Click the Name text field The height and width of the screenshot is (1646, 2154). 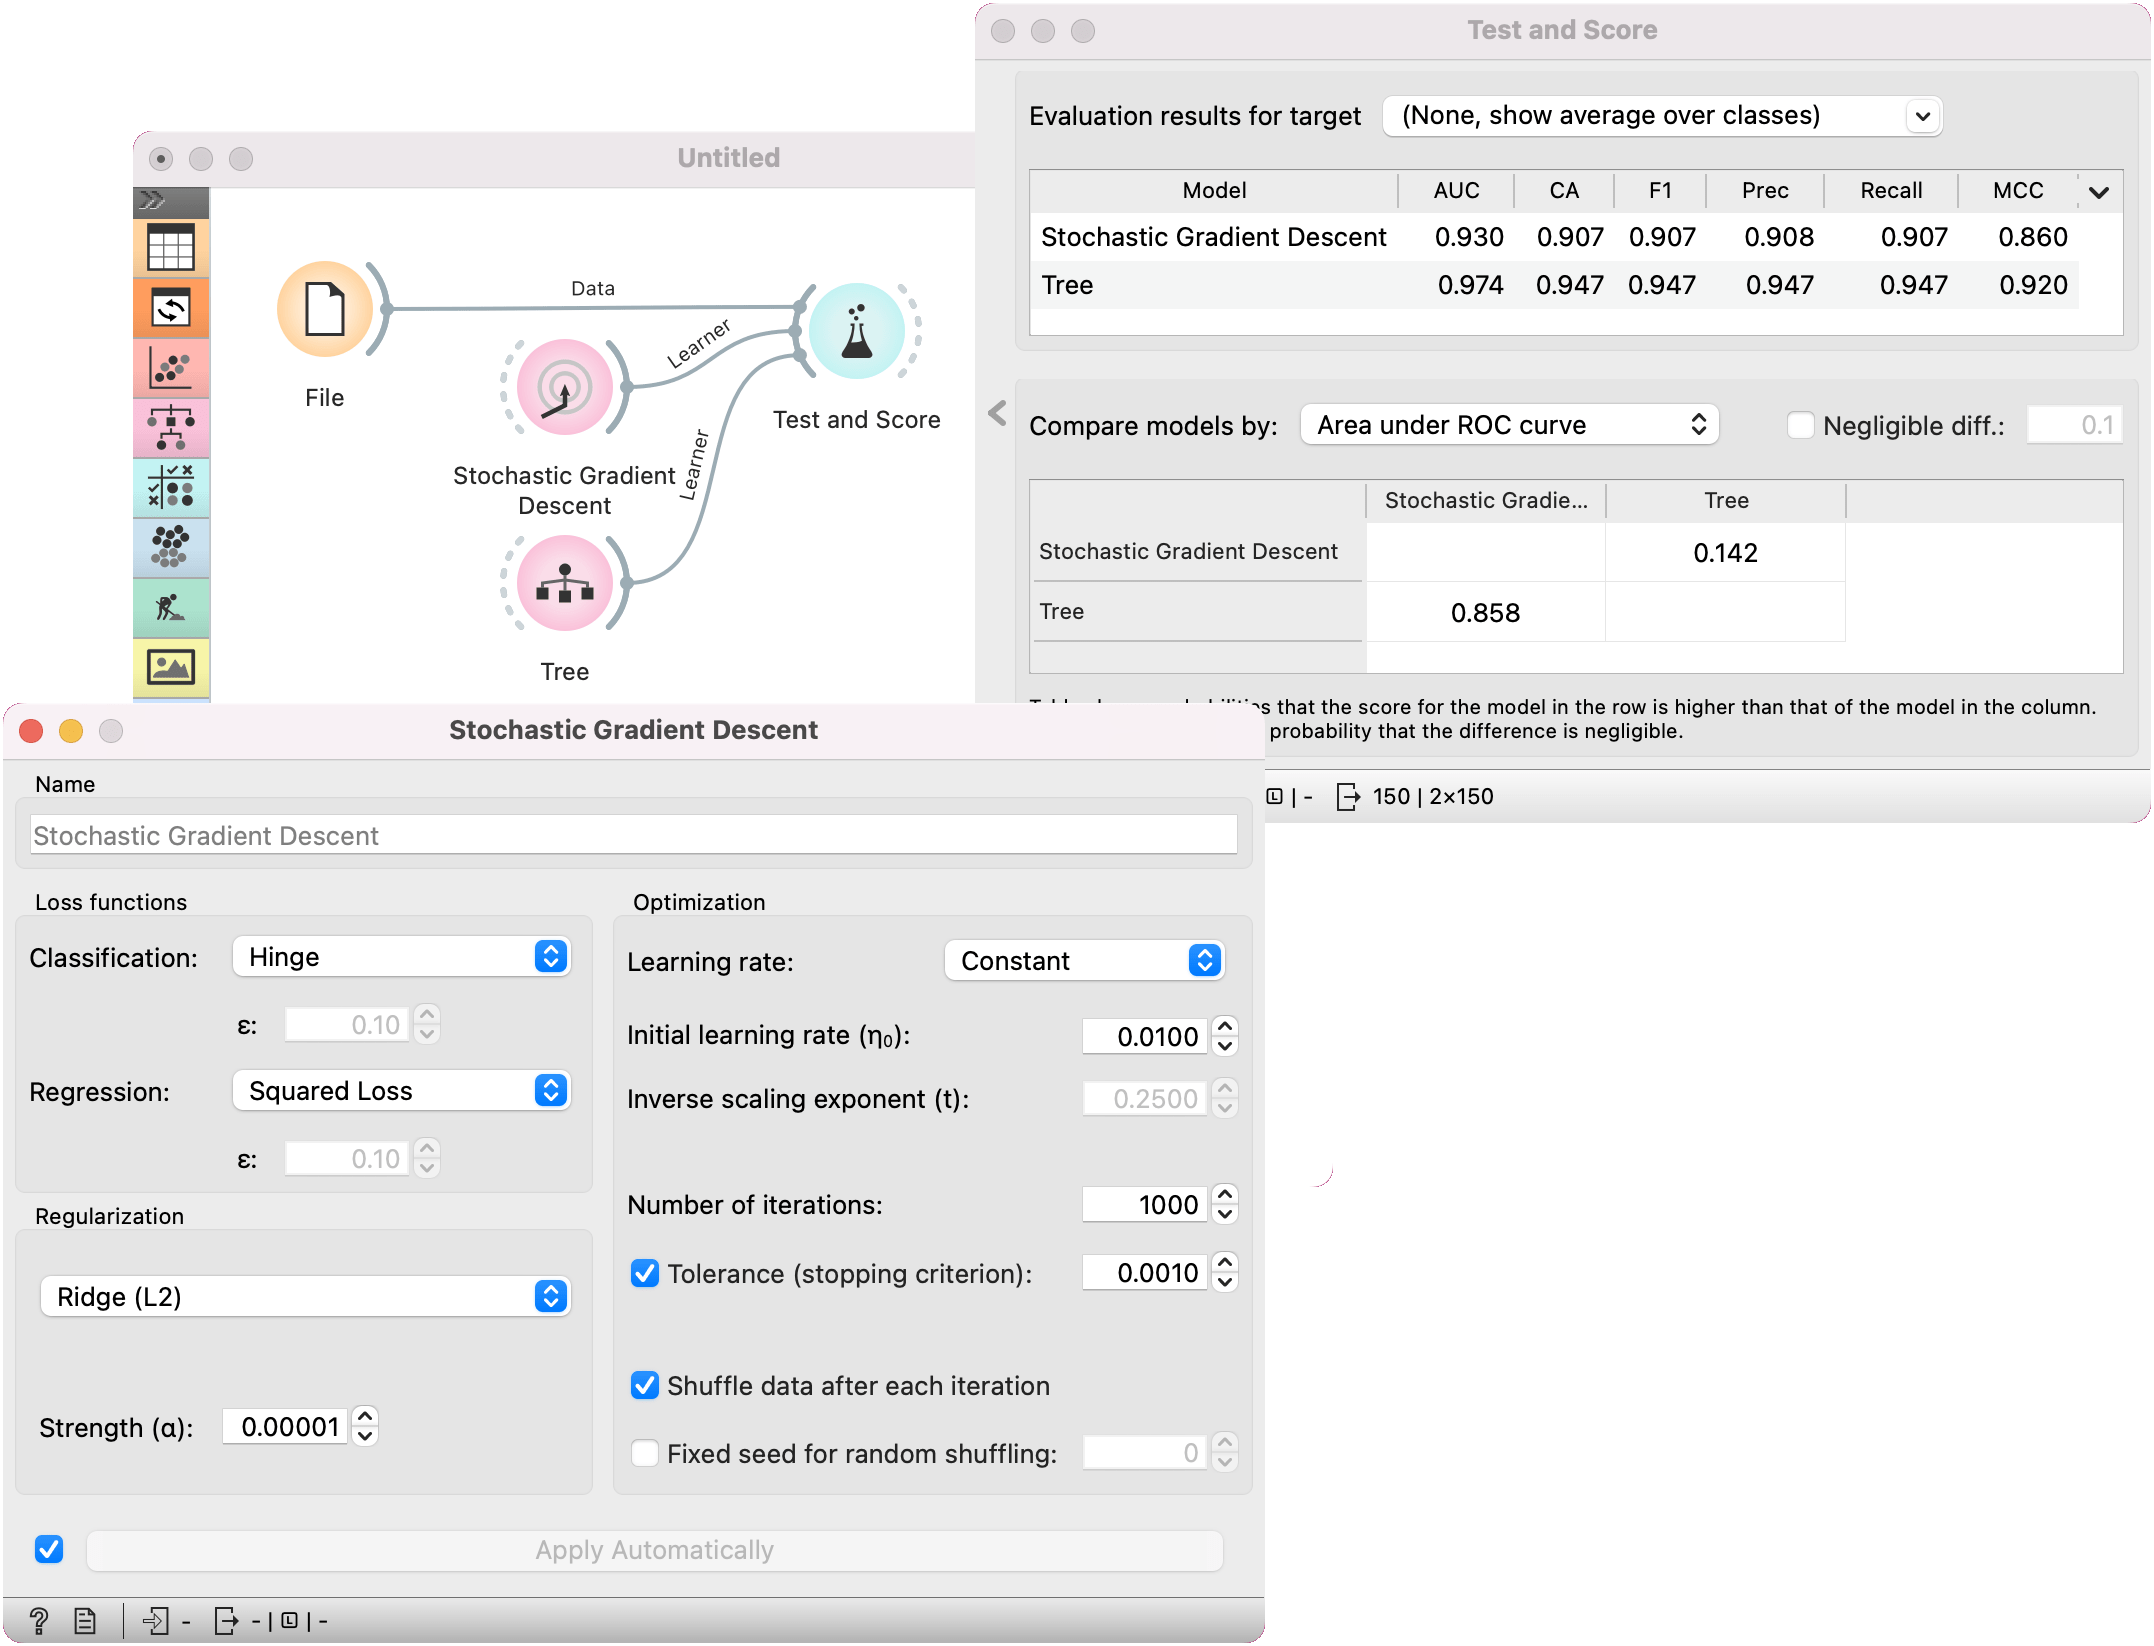[634, 835]
